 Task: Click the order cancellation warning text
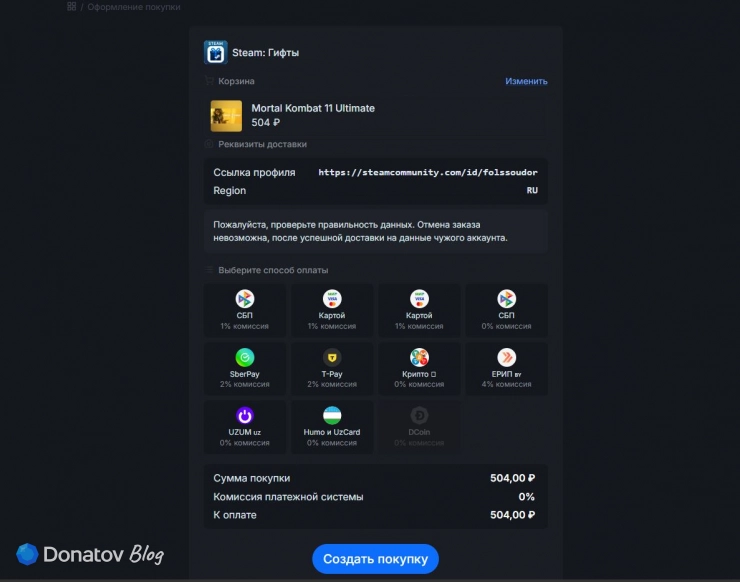pos(361,231)
